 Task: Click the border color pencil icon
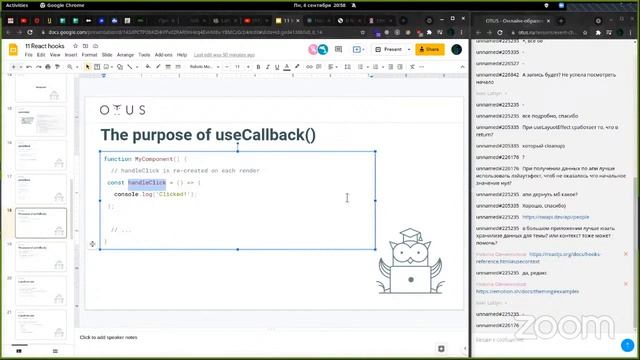(158, 67)
